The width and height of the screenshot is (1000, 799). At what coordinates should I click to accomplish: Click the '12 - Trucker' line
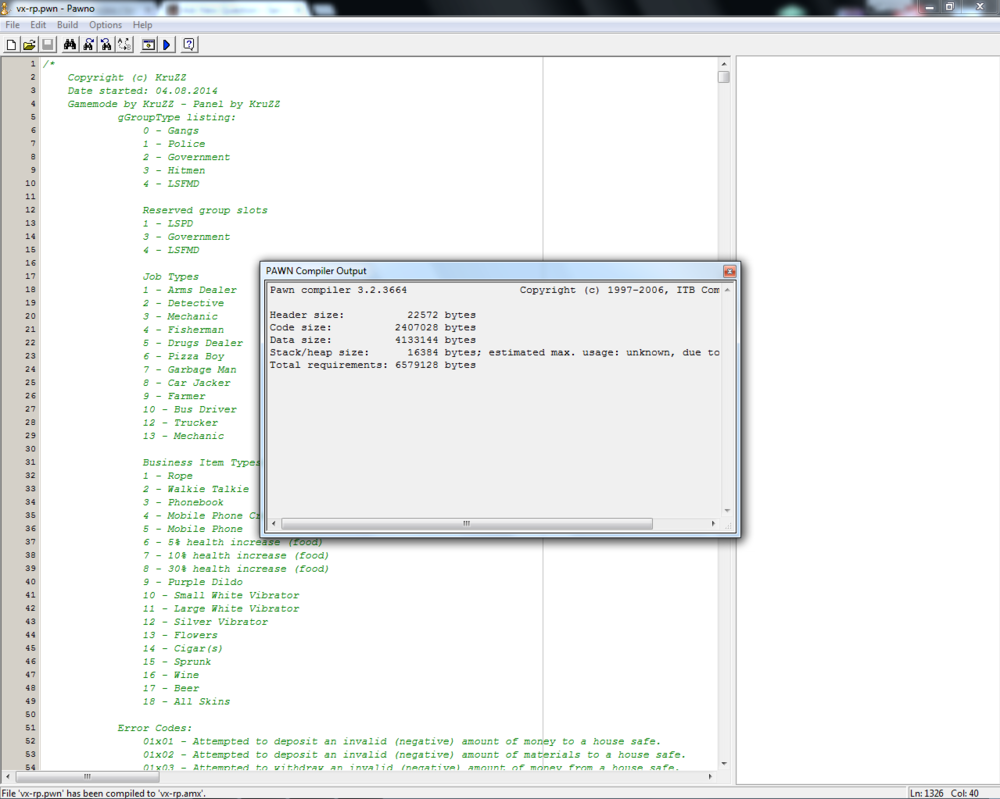180,423
